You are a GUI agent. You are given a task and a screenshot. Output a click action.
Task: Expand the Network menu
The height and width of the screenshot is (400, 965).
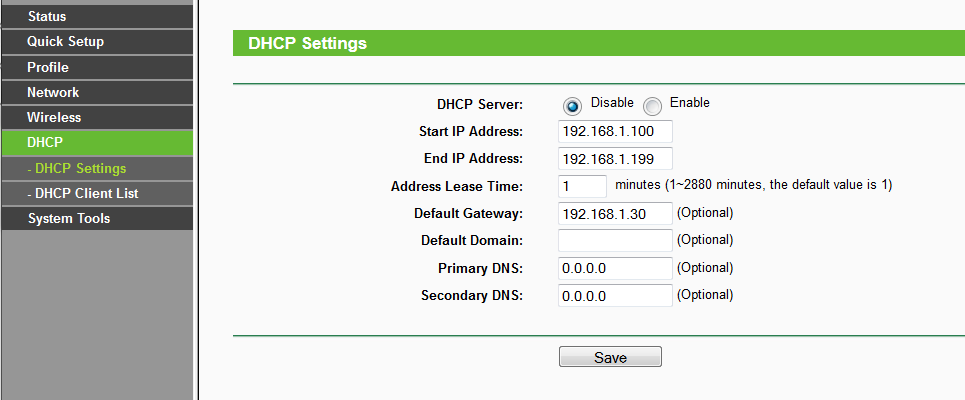[97, 92]
